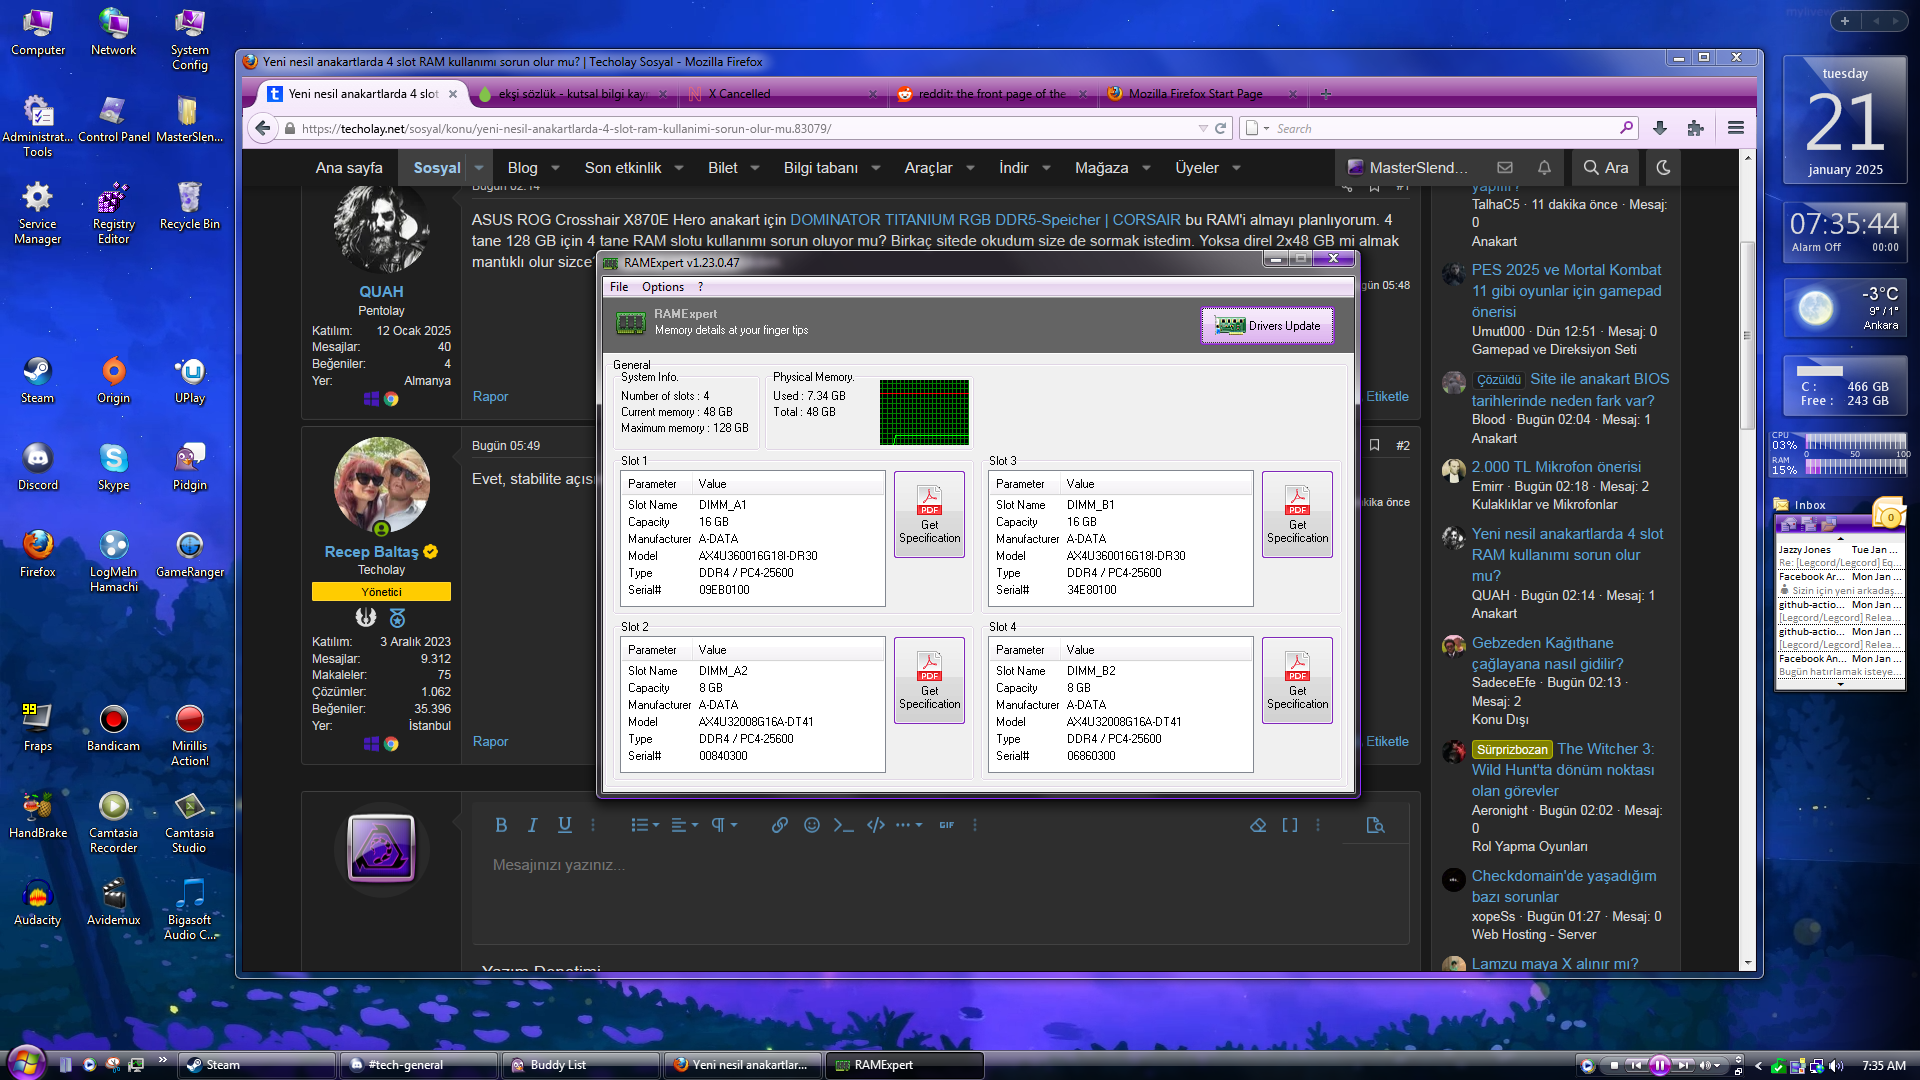Open forum inbox envelope icon
This screenshot has height=1080, width=1920.
[x=1505, y=168]
